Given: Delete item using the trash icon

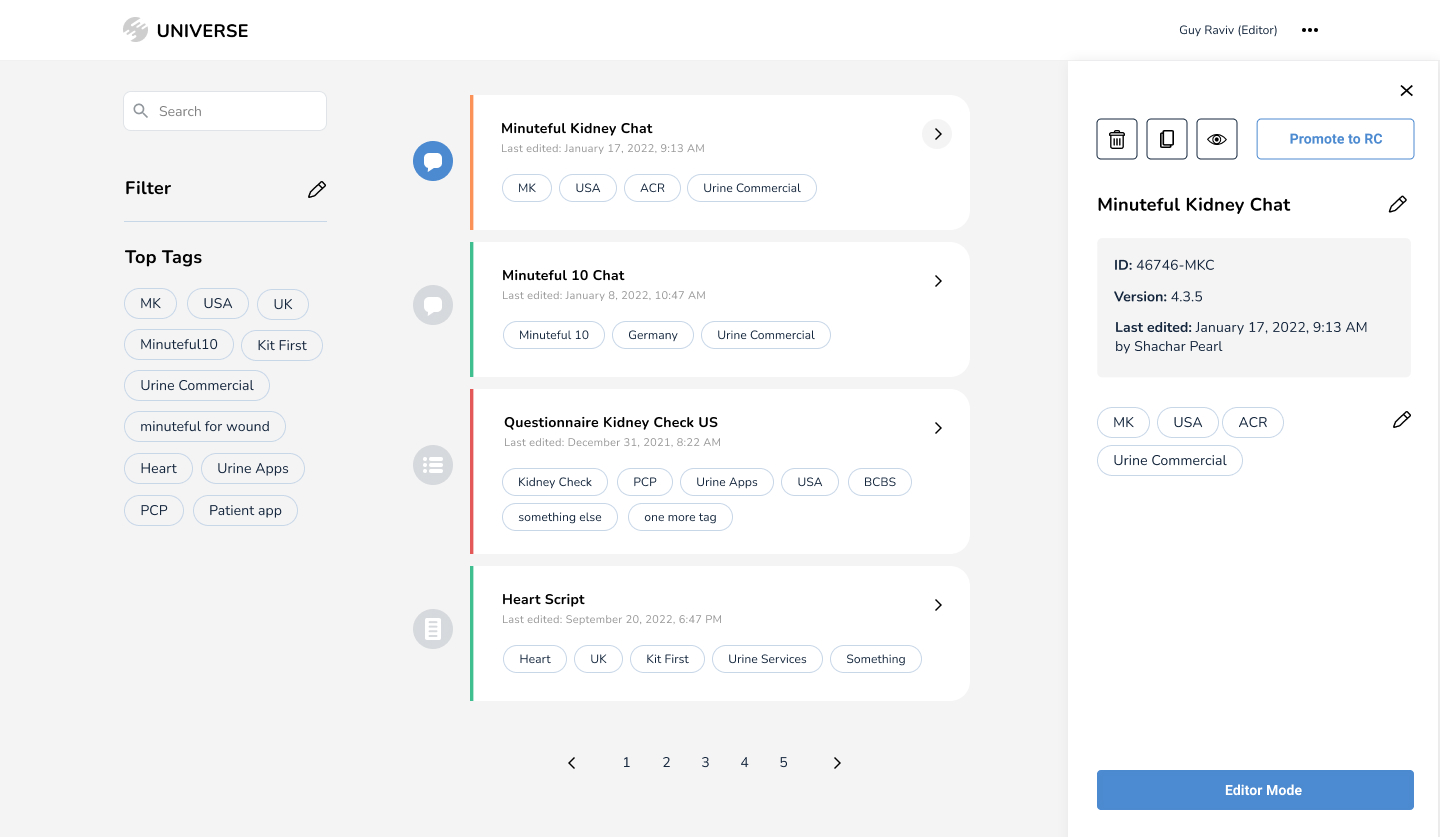Looking at the screenshot, I should [x=1117, y=139].
